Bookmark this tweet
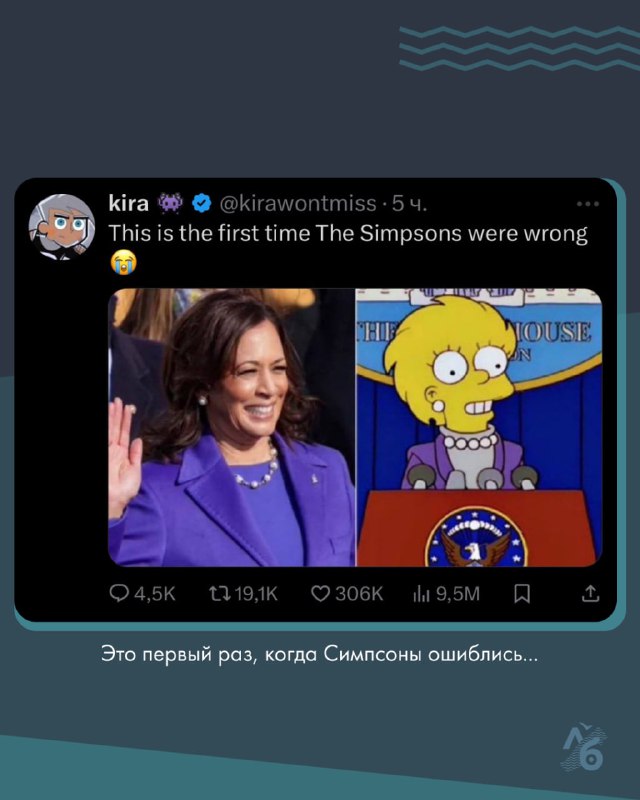 522,593
